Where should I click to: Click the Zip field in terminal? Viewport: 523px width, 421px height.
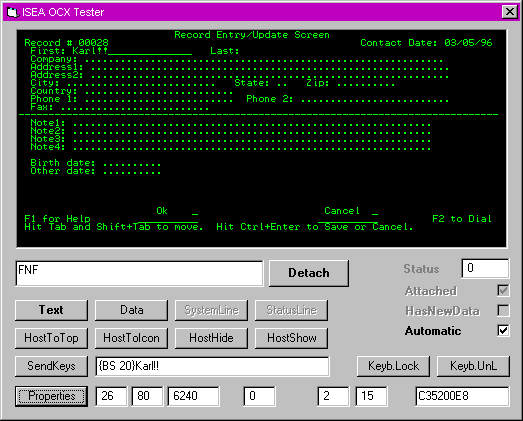click(x=366, y=83)
